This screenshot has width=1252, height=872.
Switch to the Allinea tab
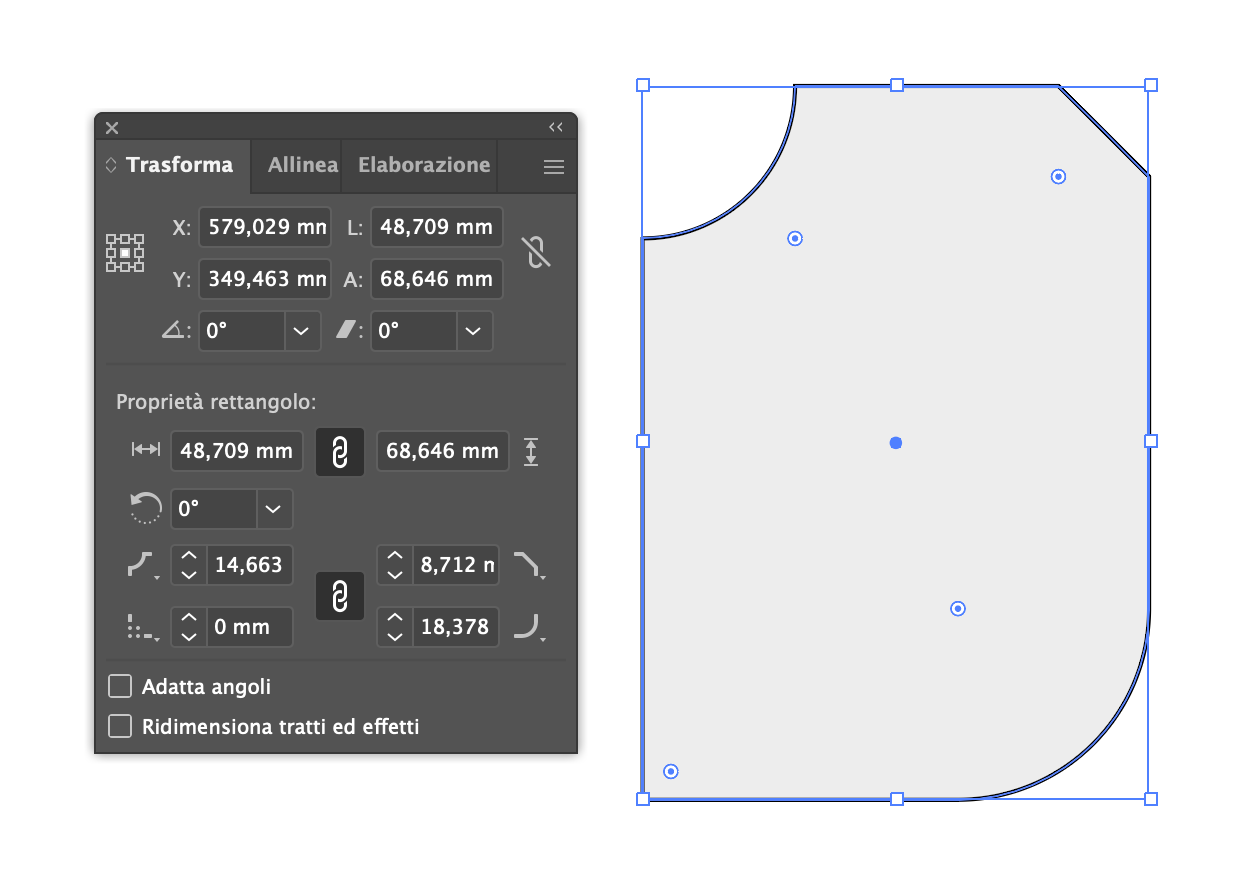[302, 165]
